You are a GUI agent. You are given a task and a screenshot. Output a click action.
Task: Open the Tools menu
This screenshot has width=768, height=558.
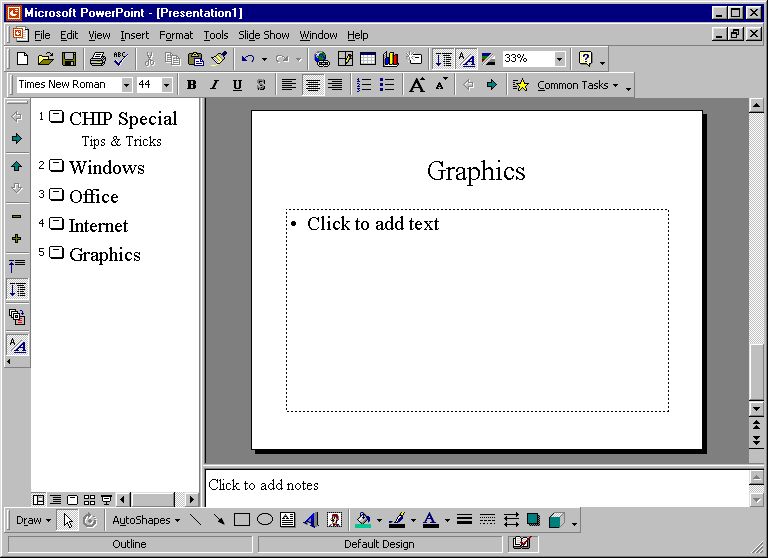coord(216,35)
